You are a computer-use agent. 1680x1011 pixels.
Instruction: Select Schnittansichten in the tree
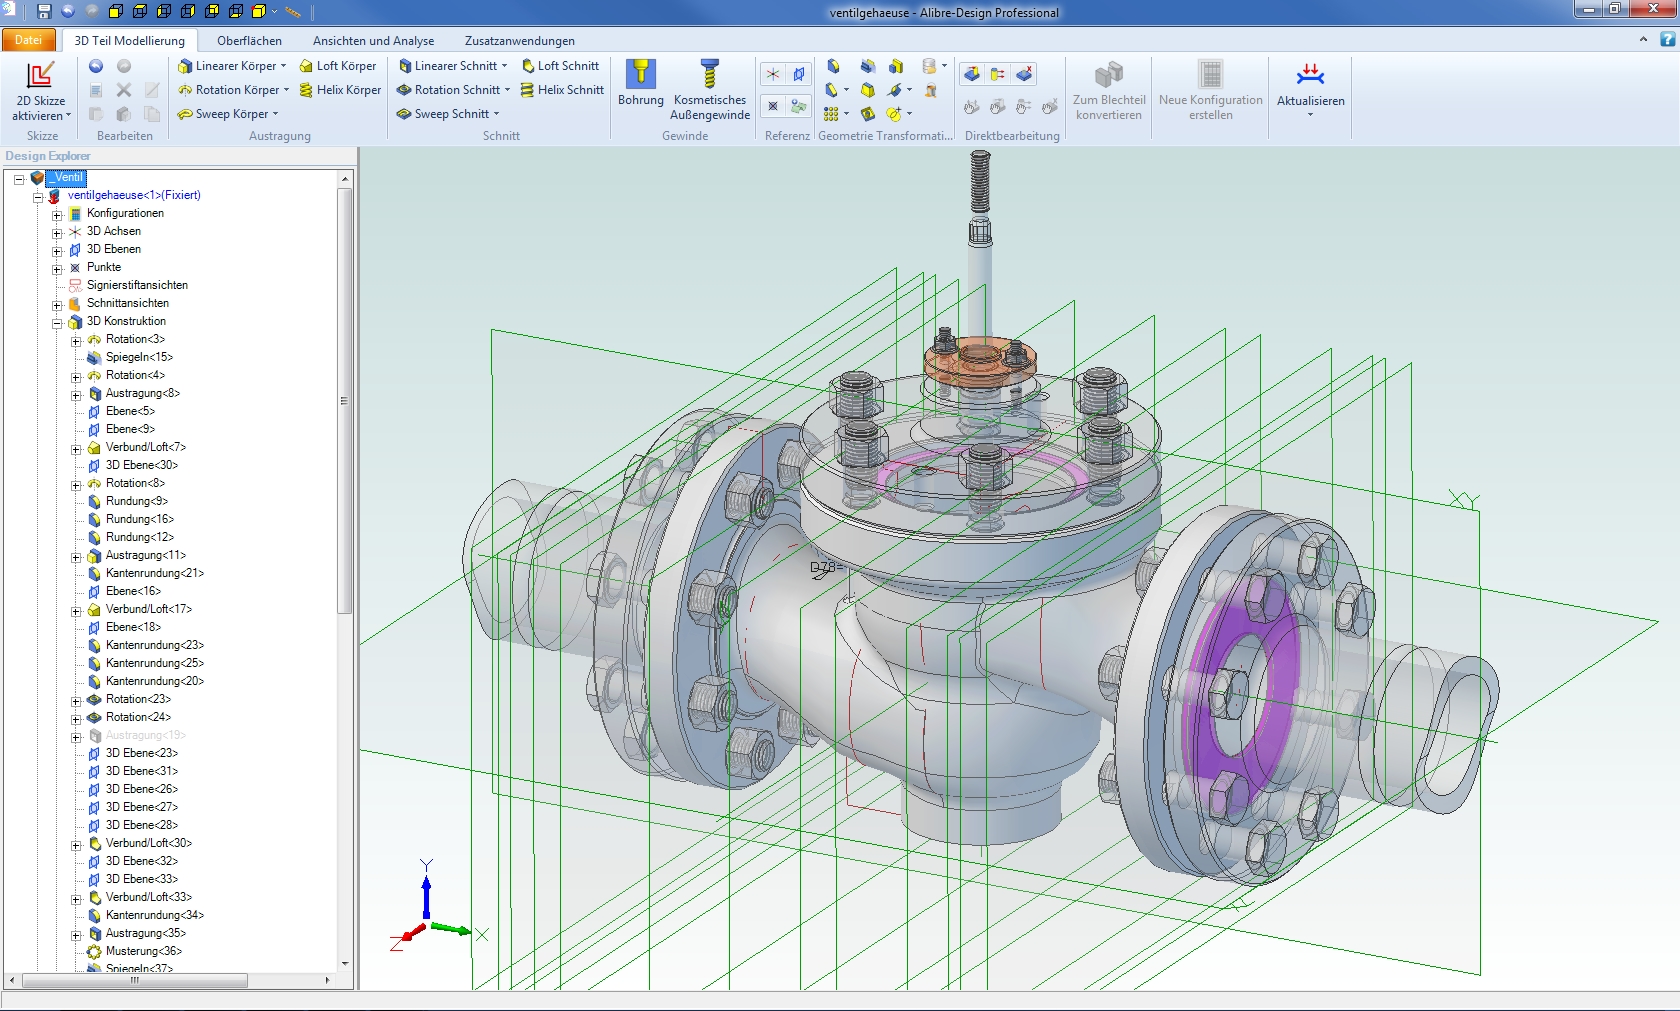click(x=128, y=303)
